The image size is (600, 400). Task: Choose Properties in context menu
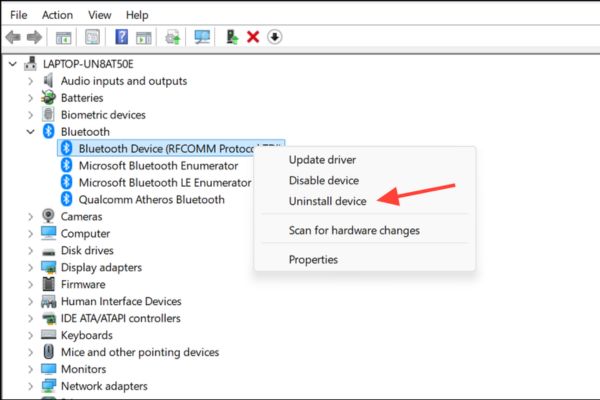313,260
